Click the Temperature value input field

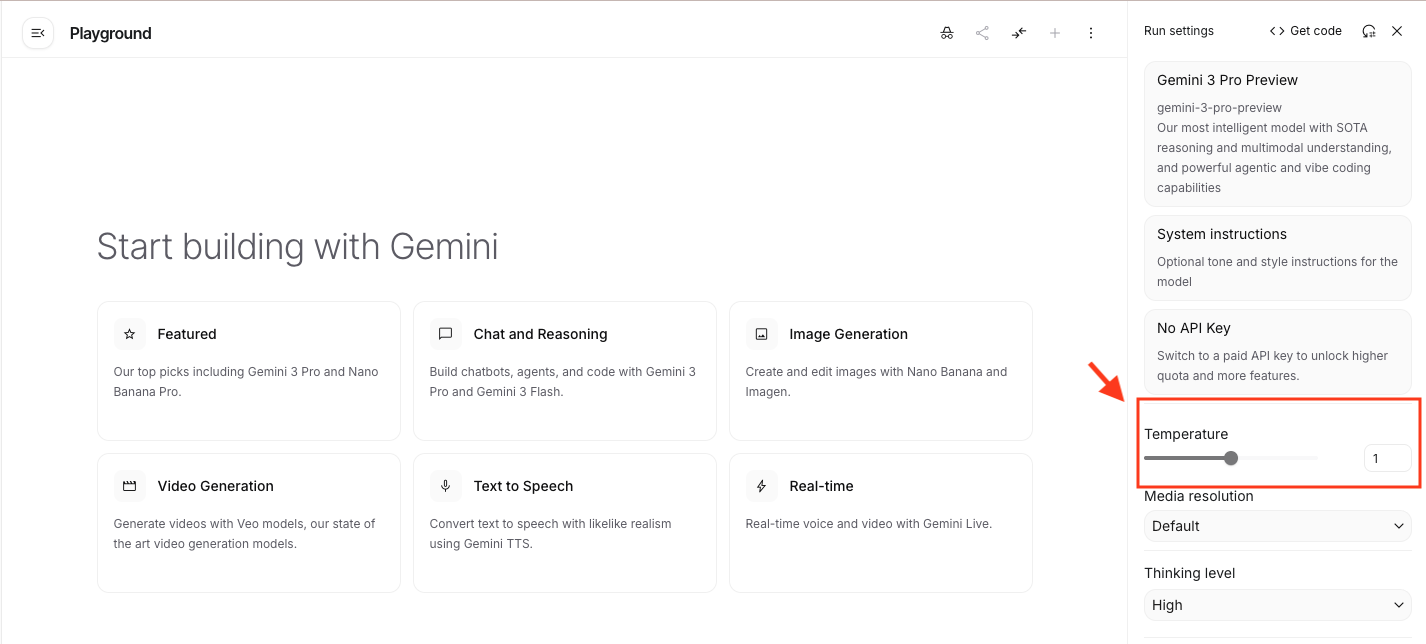click(x=1387, y=458)
